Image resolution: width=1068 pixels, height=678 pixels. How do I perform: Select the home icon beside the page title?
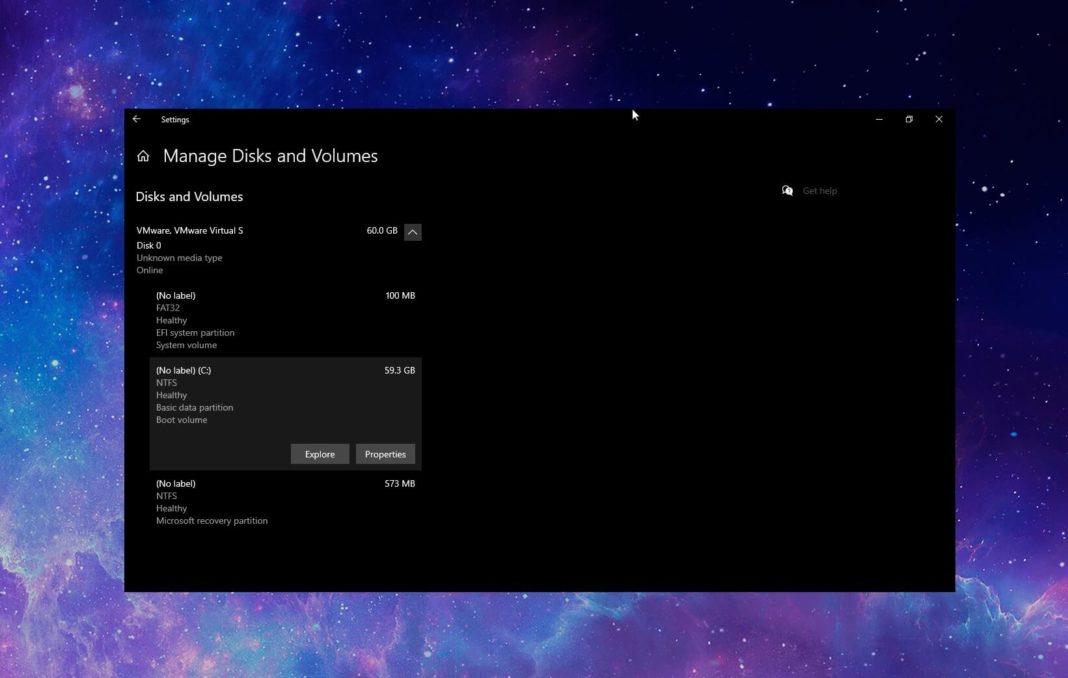coord(143,156)
